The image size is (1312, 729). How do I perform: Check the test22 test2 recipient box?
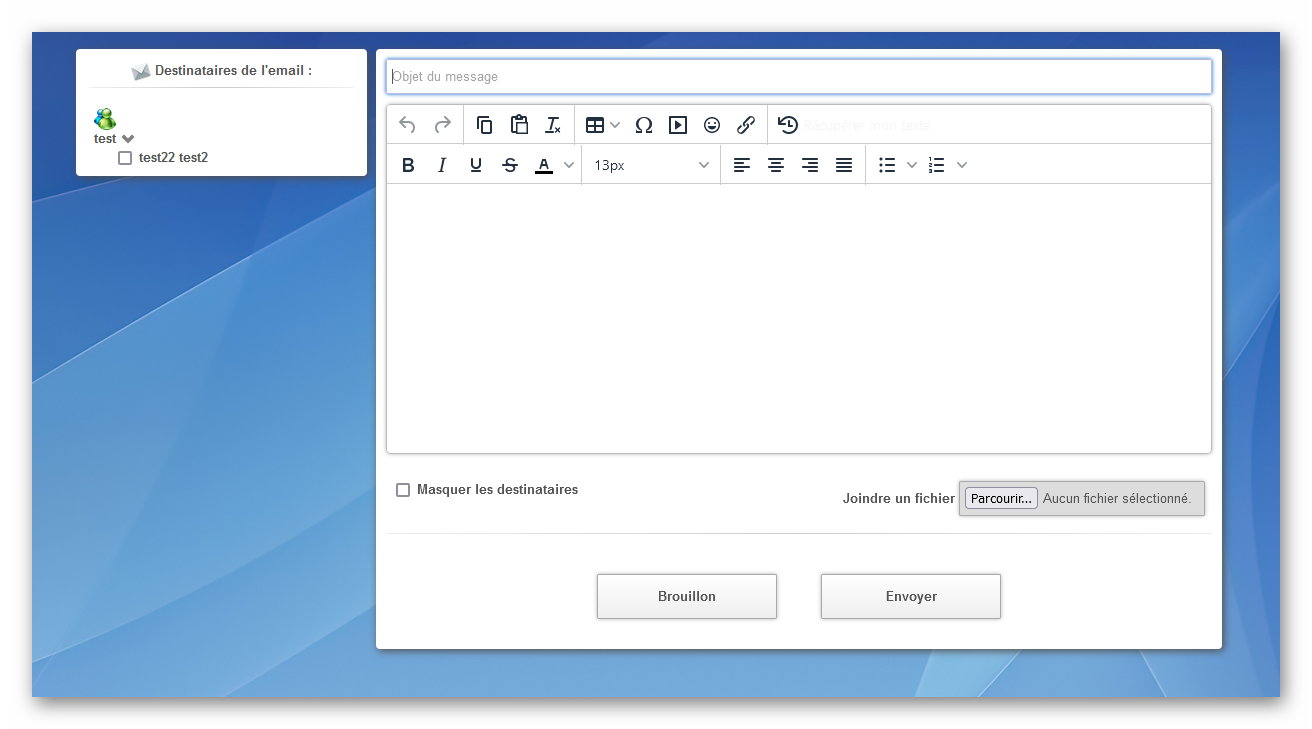[125, 158]
